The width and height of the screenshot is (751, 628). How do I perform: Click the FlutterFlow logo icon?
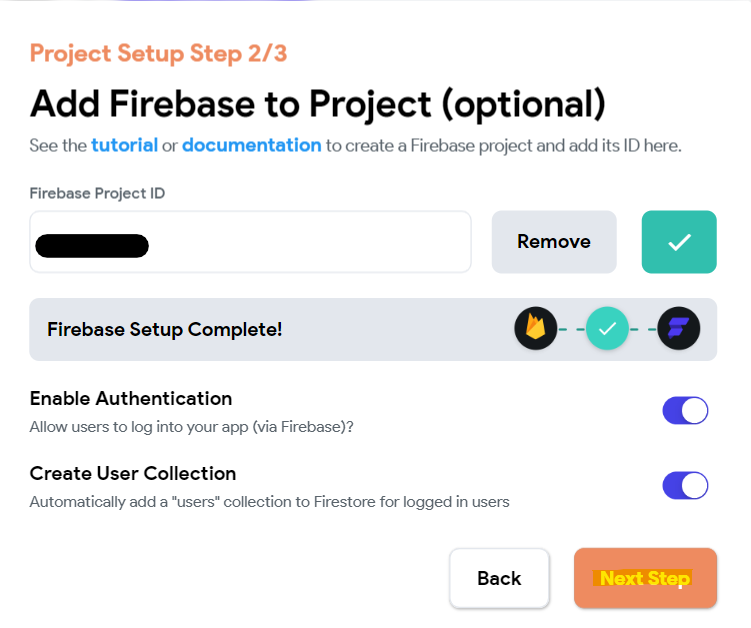coord(679,328)
